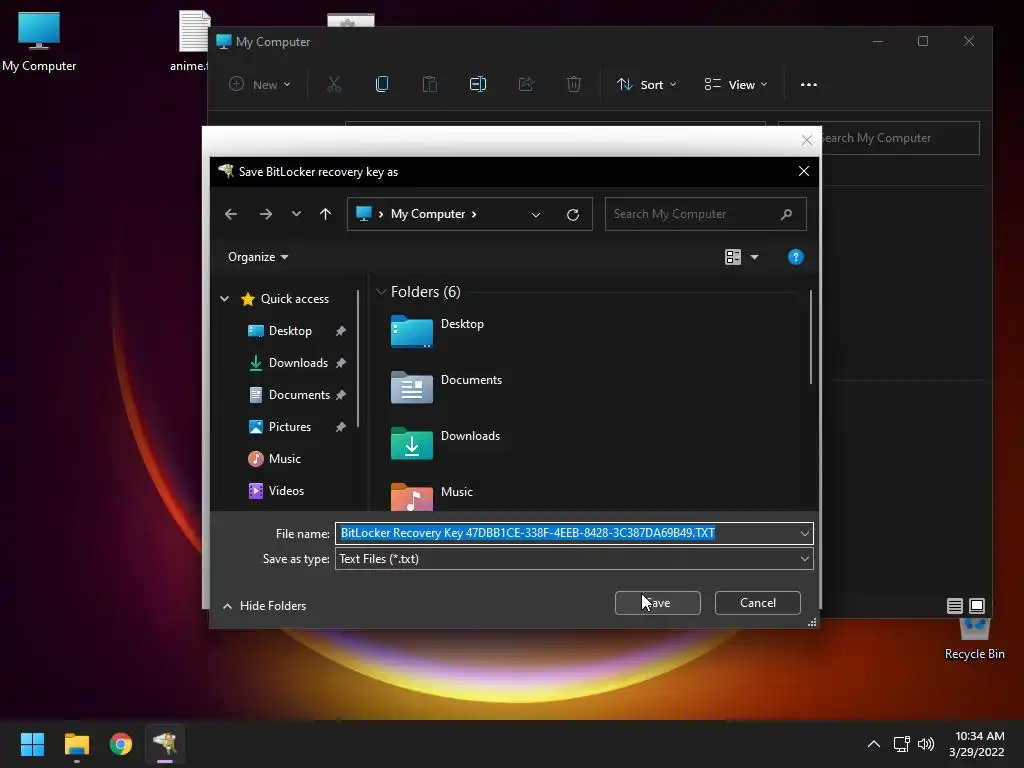Open the Save as type combo box
The image size is (1024, 768).
coord(574,559)
